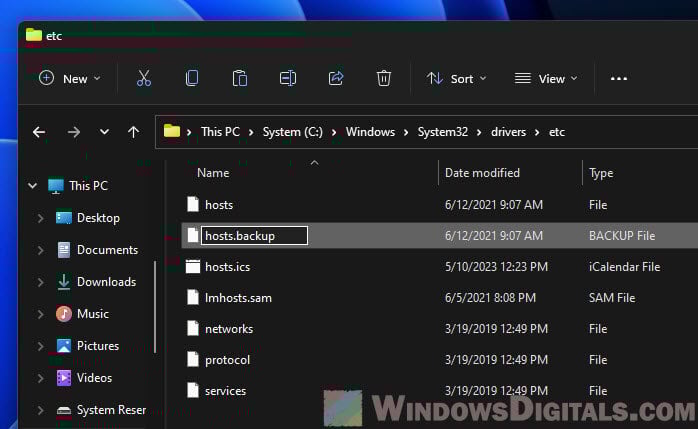Click the 6/5/2021 8:08 PM date cell
Viewport: 698px width, 429px height.
coord(490,298)
